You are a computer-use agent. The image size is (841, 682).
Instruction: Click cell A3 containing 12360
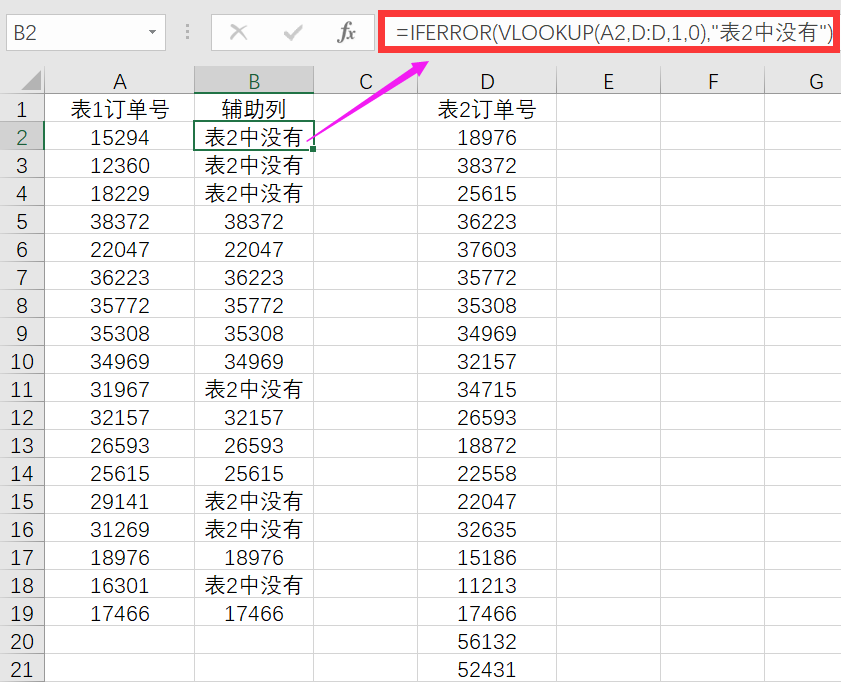pyautogui.click(x=119, y=165)
